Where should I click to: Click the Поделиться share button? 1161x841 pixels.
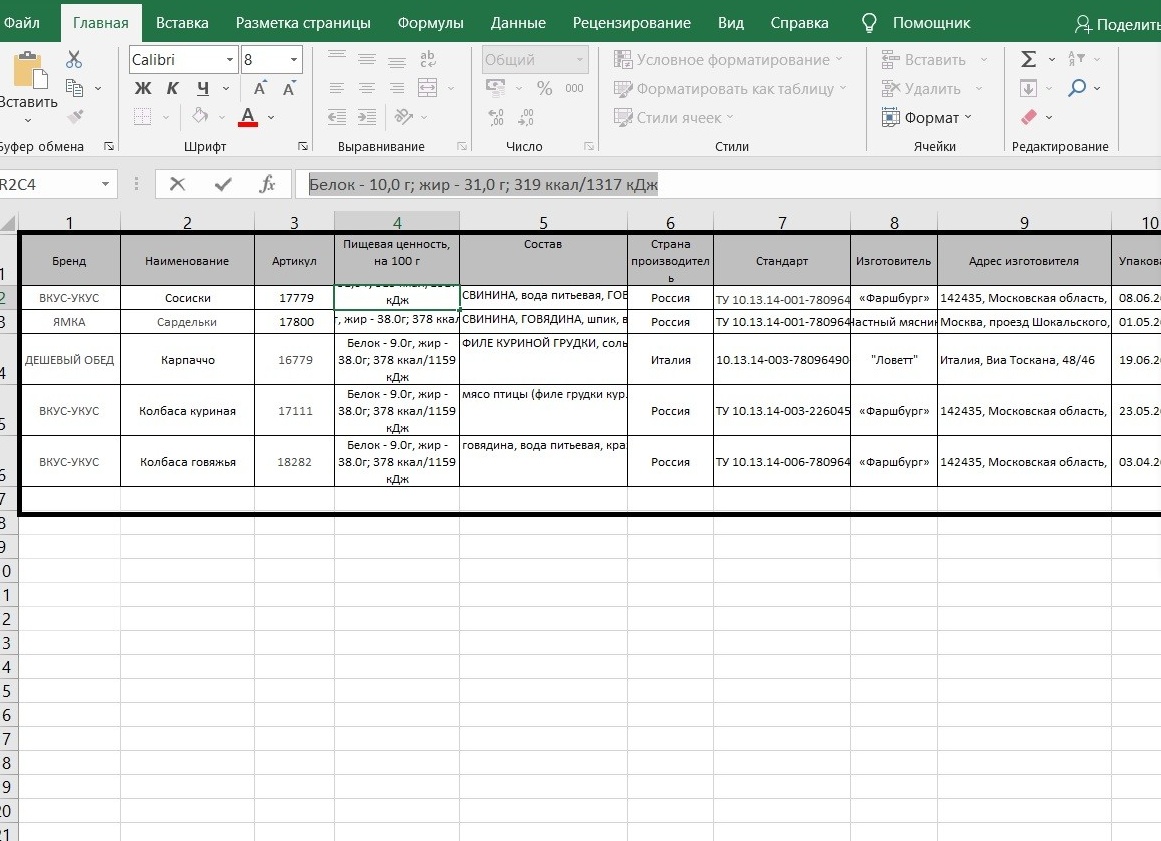click(1118, 24)
